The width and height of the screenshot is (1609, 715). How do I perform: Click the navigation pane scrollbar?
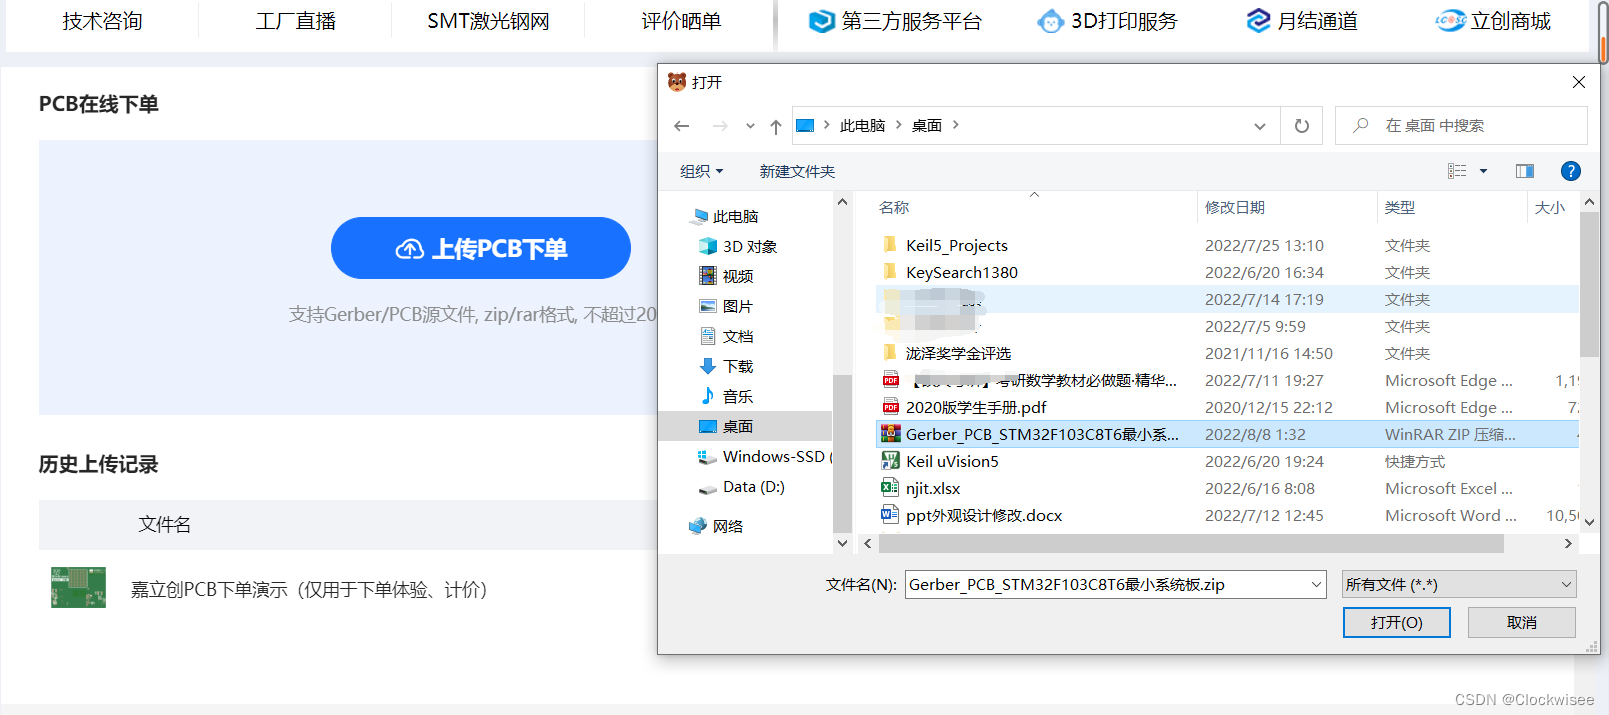coord(842,453)
